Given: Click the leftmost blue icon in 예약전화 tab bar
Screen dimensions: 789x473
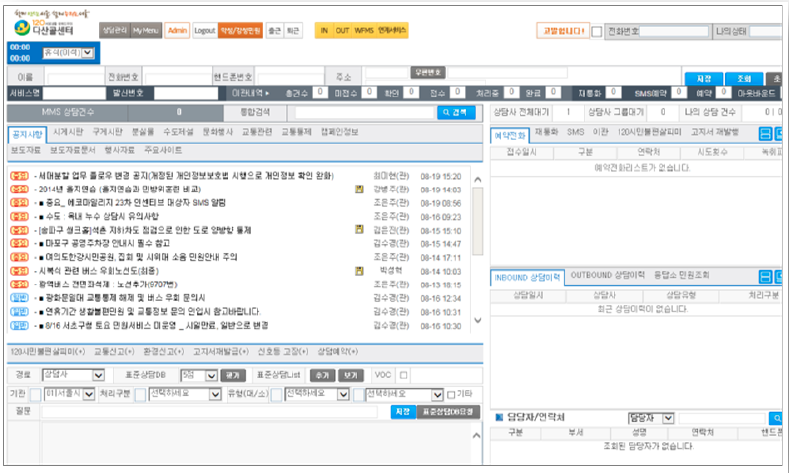Looking at the screenshot, I should (x=765, y=134).
